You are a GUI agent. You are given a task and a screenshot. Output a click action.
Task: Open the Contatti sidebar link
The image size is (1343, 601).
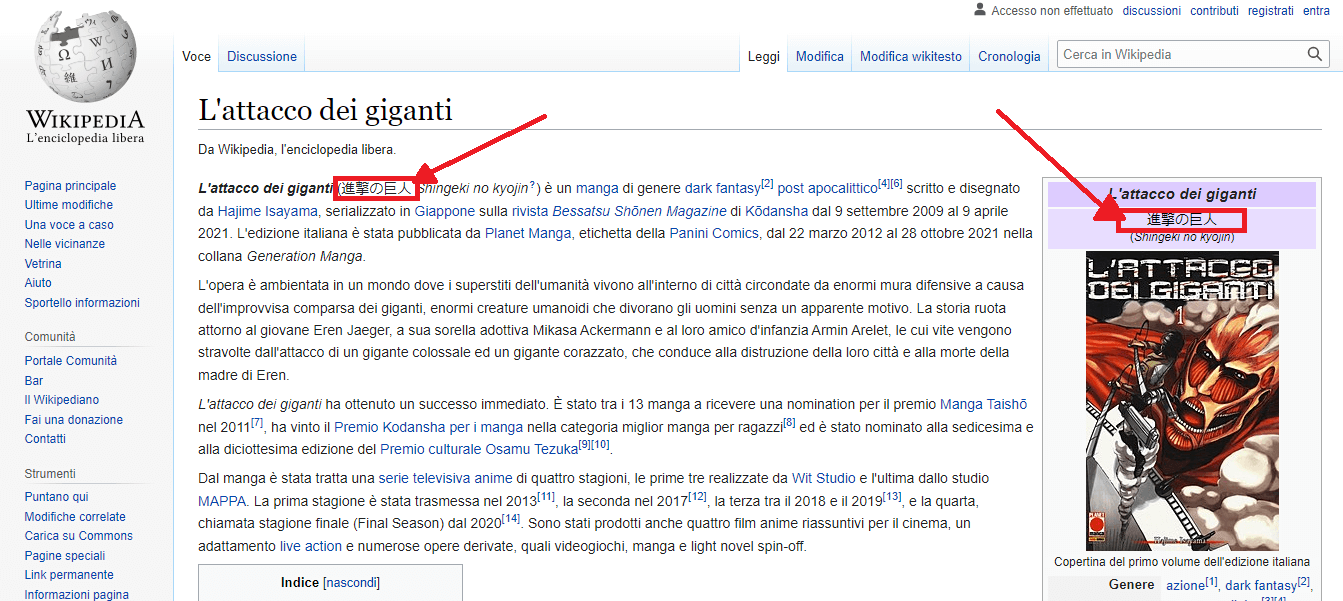(x=45, y=439)
